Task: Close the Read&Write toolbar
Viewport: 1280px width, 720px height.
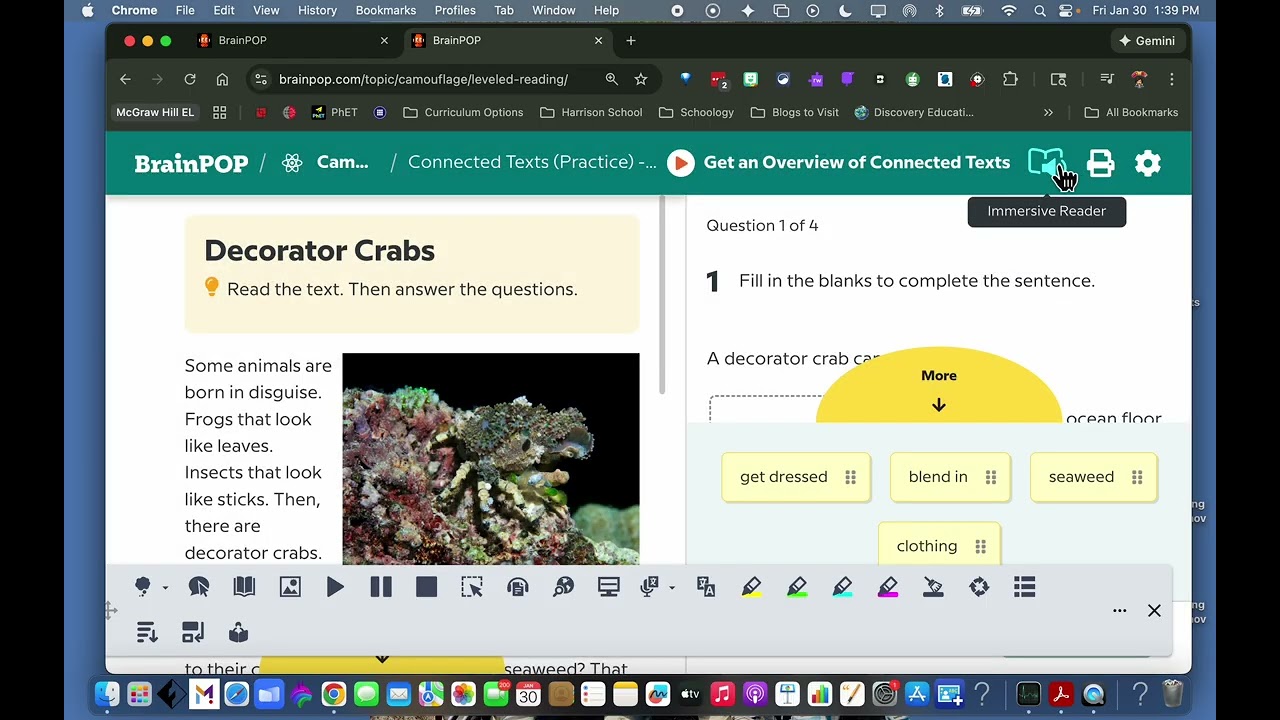Action: click(x=1154, y=610)
